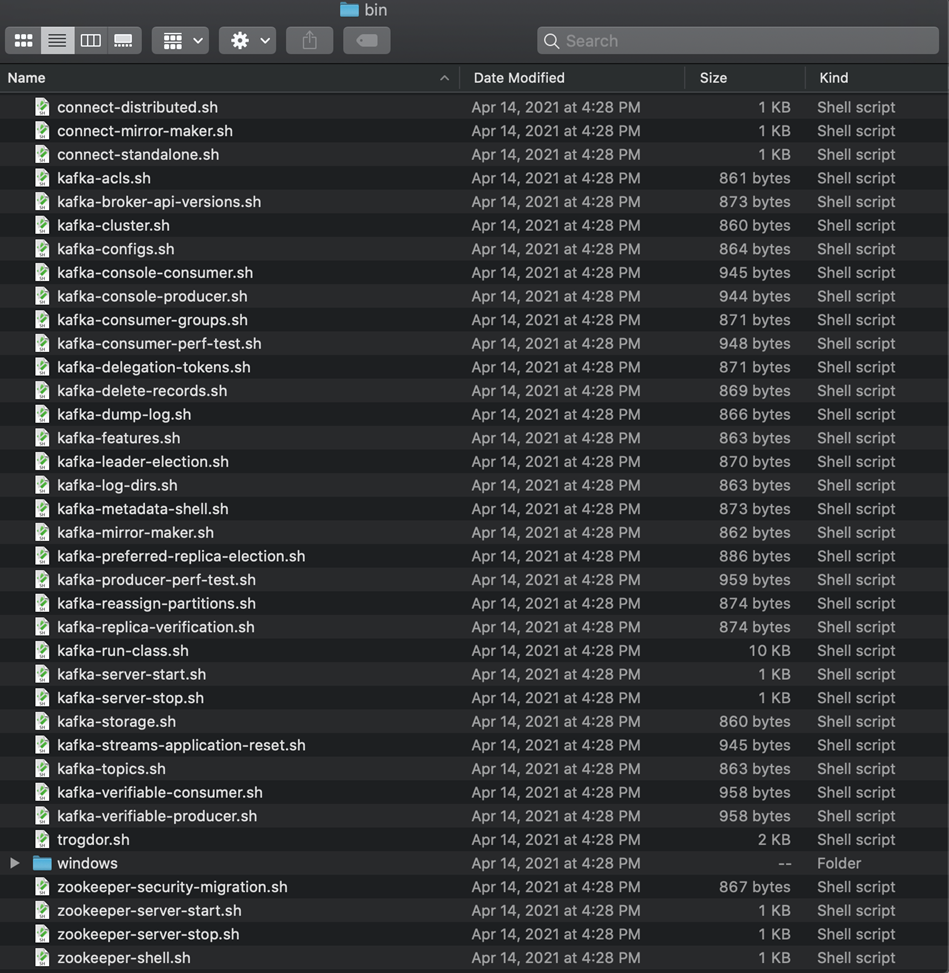Select the trogdor.sh file name
Viewport: 949px width, 973px height.
coord(94,840)
